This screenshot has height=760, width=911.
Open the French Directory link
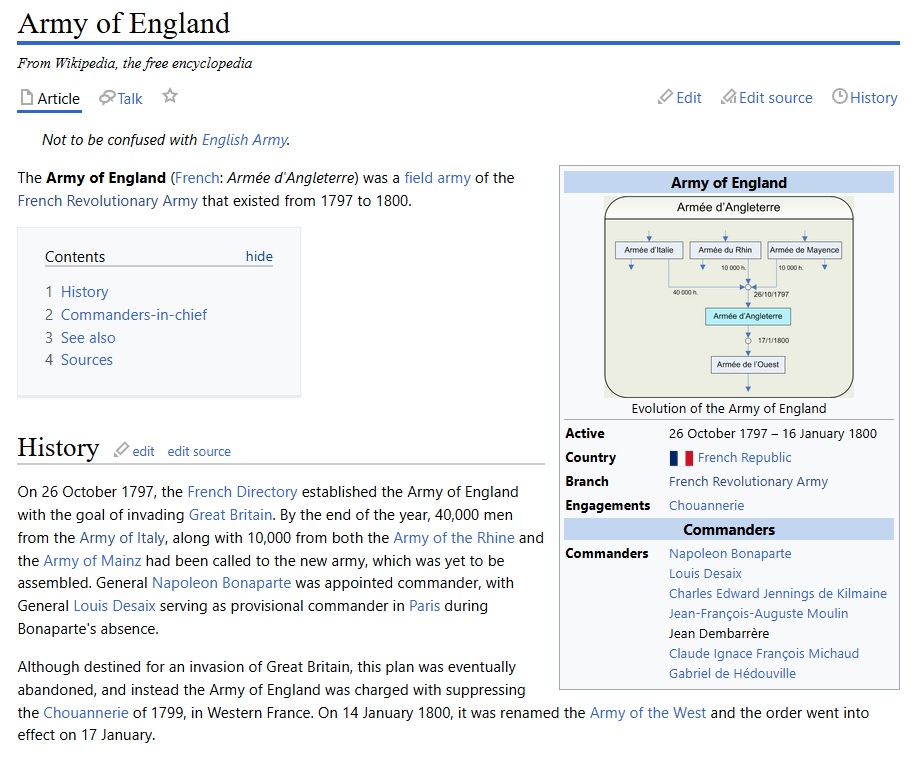click(x=242, y=492)
